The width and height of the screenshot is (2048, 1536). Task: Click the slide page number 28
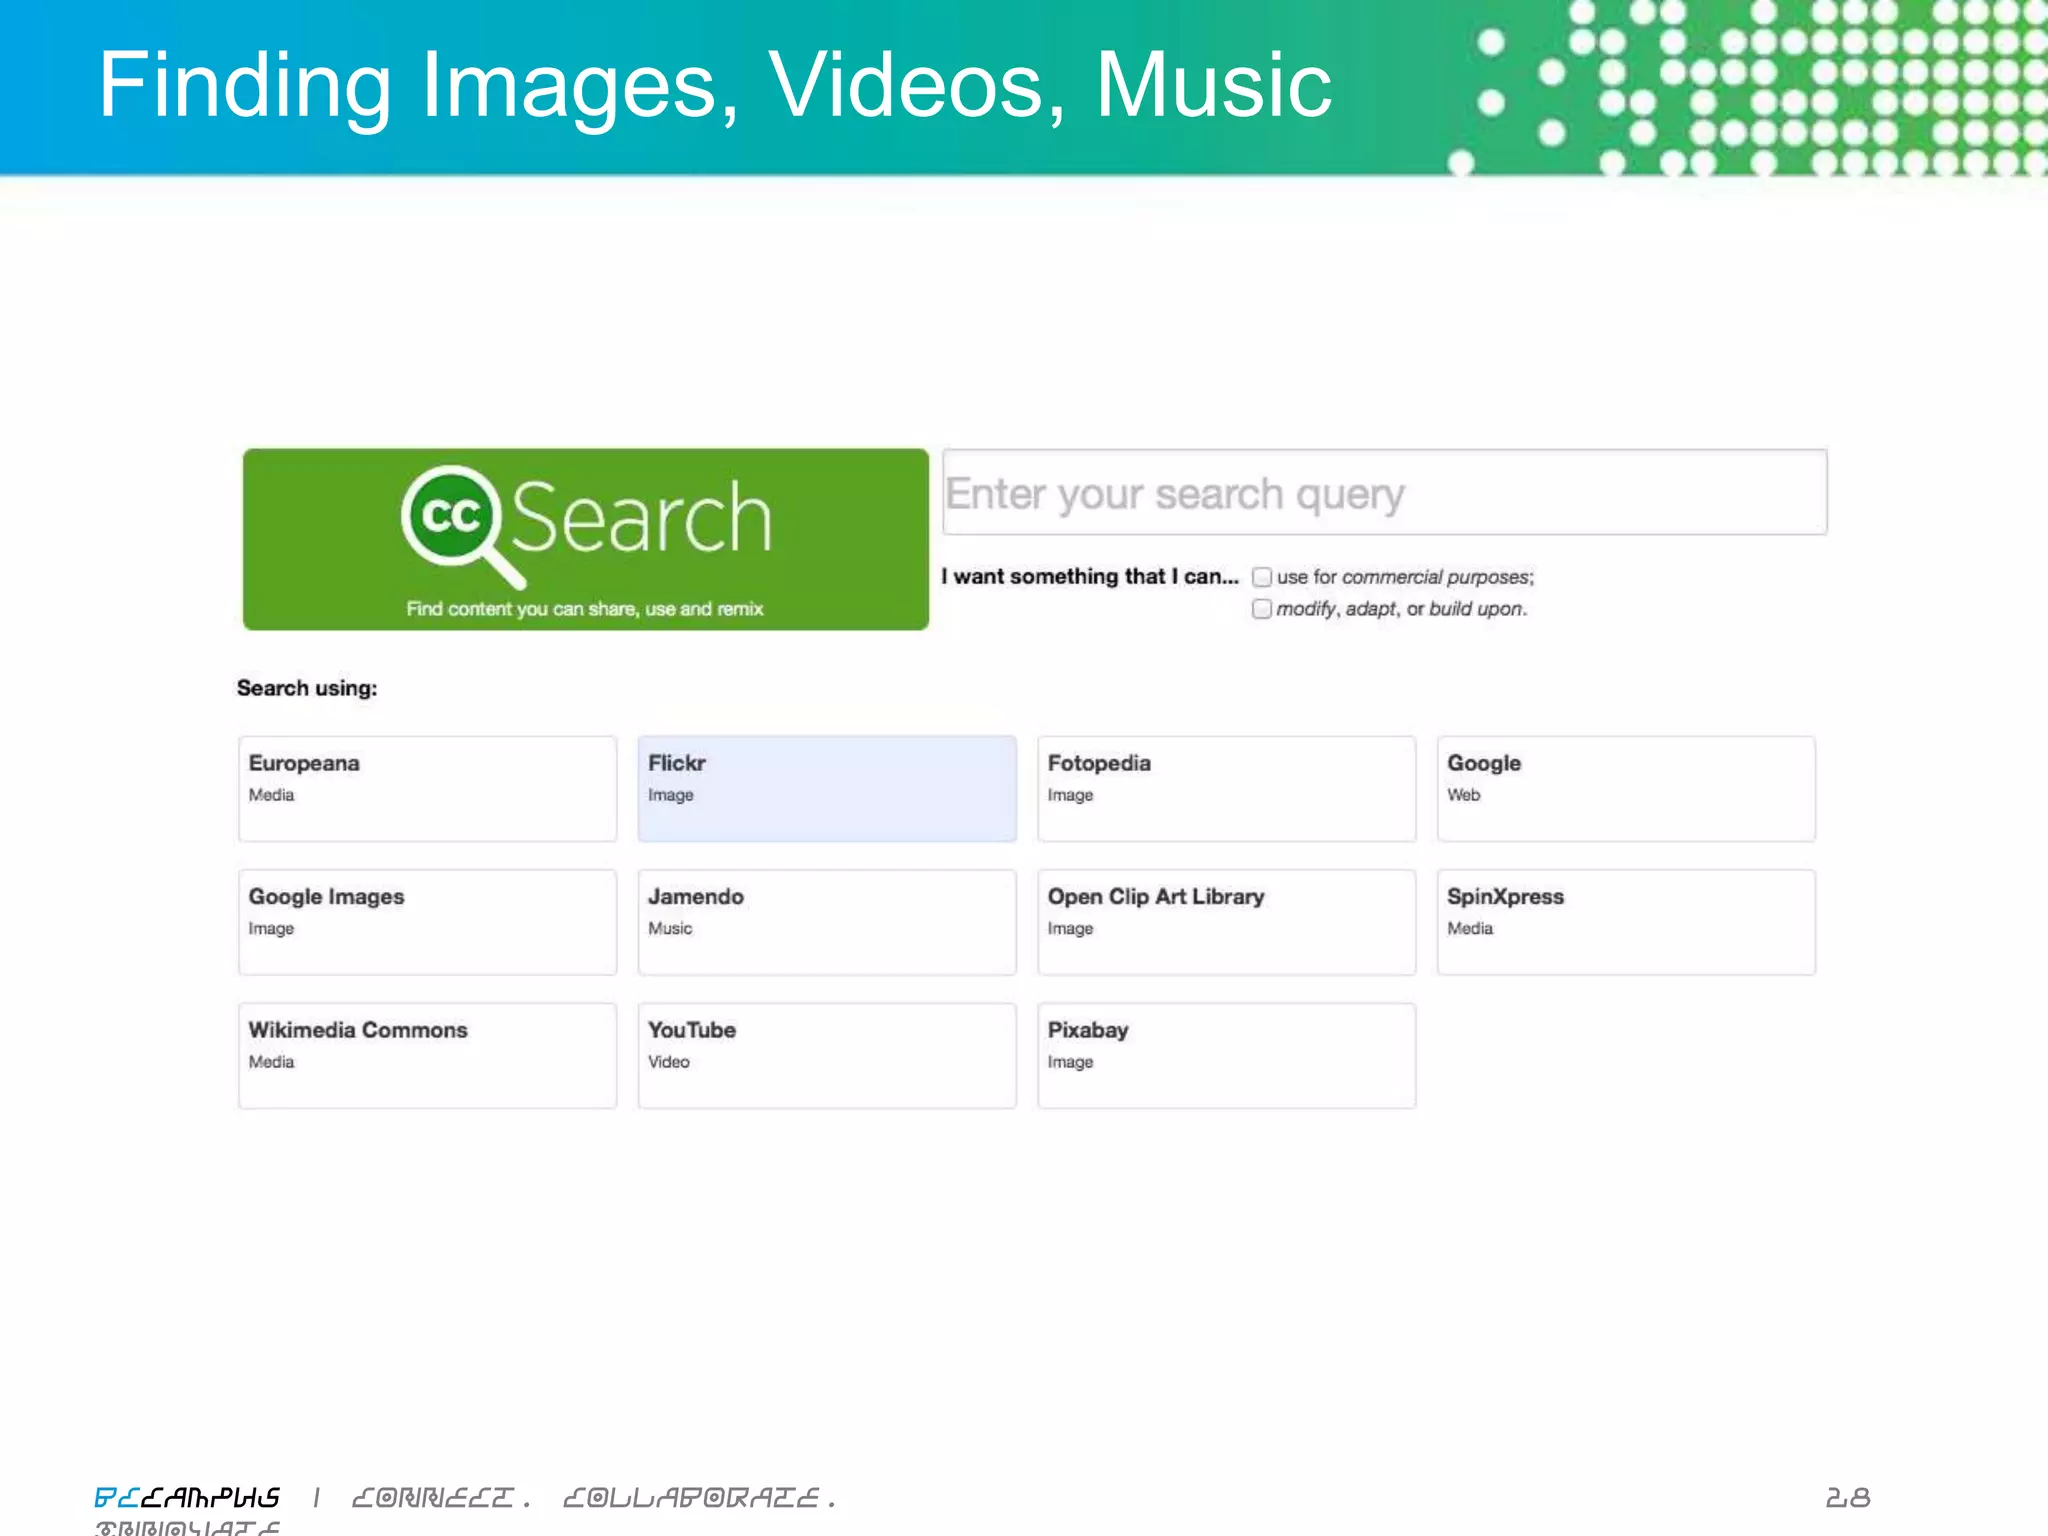coord(1846,1497)
